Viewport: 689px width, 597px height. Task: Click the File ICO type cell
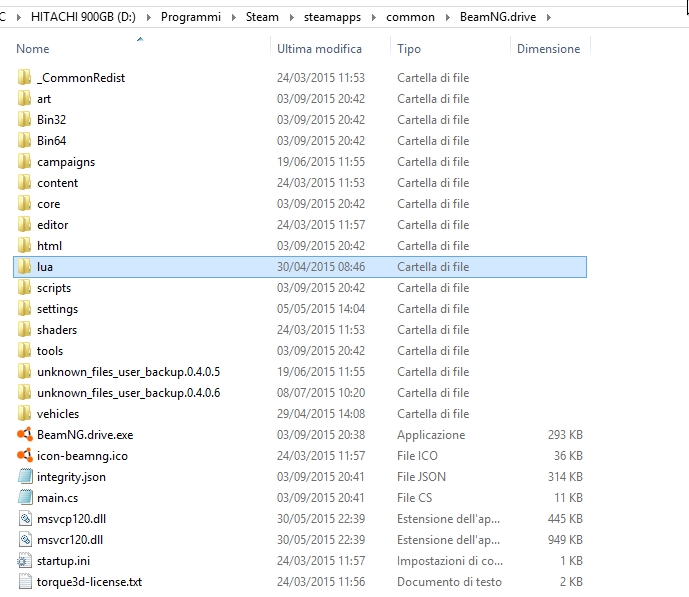(417, 456)
